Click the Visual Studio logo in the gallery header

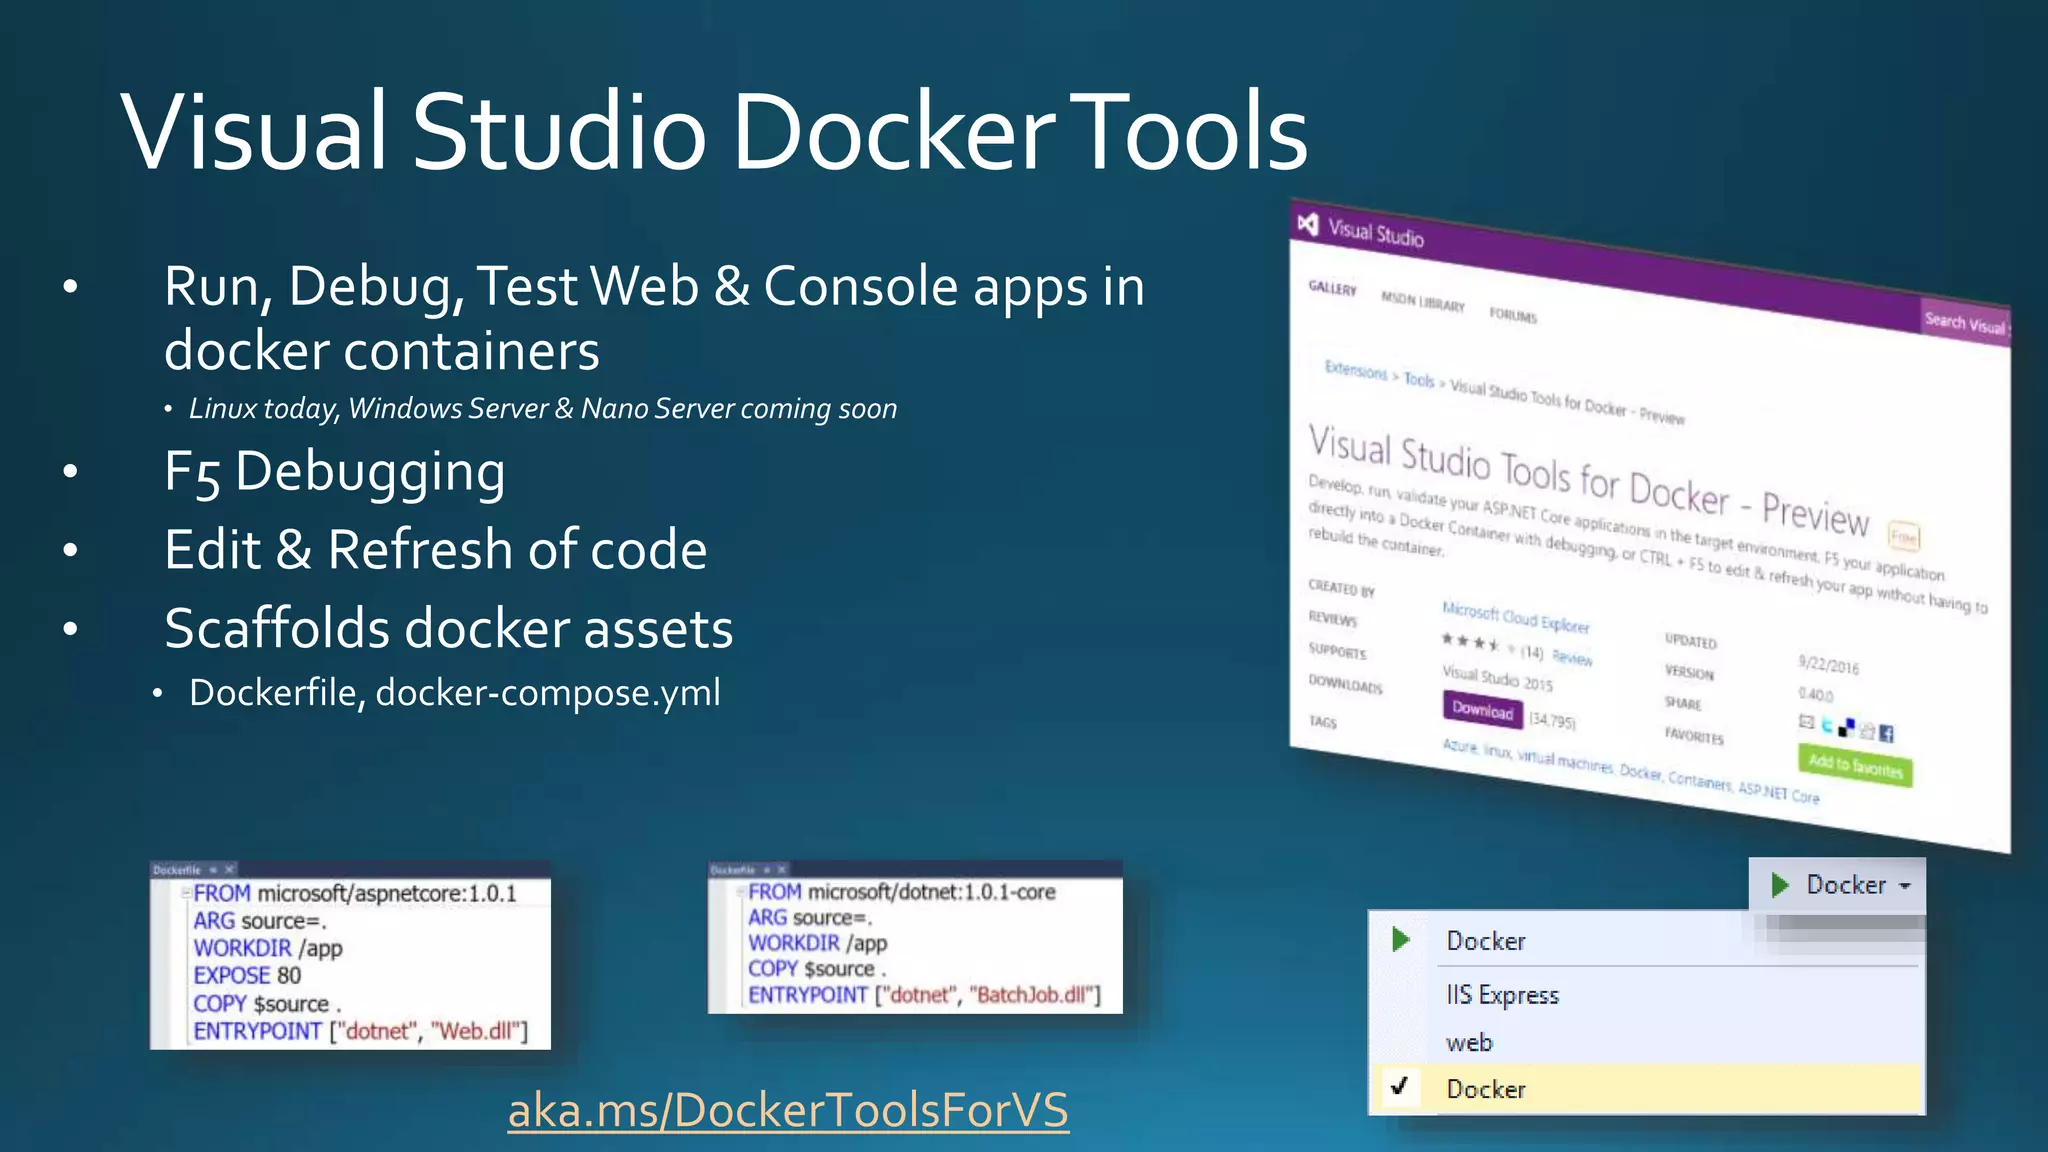(1308, 224)
